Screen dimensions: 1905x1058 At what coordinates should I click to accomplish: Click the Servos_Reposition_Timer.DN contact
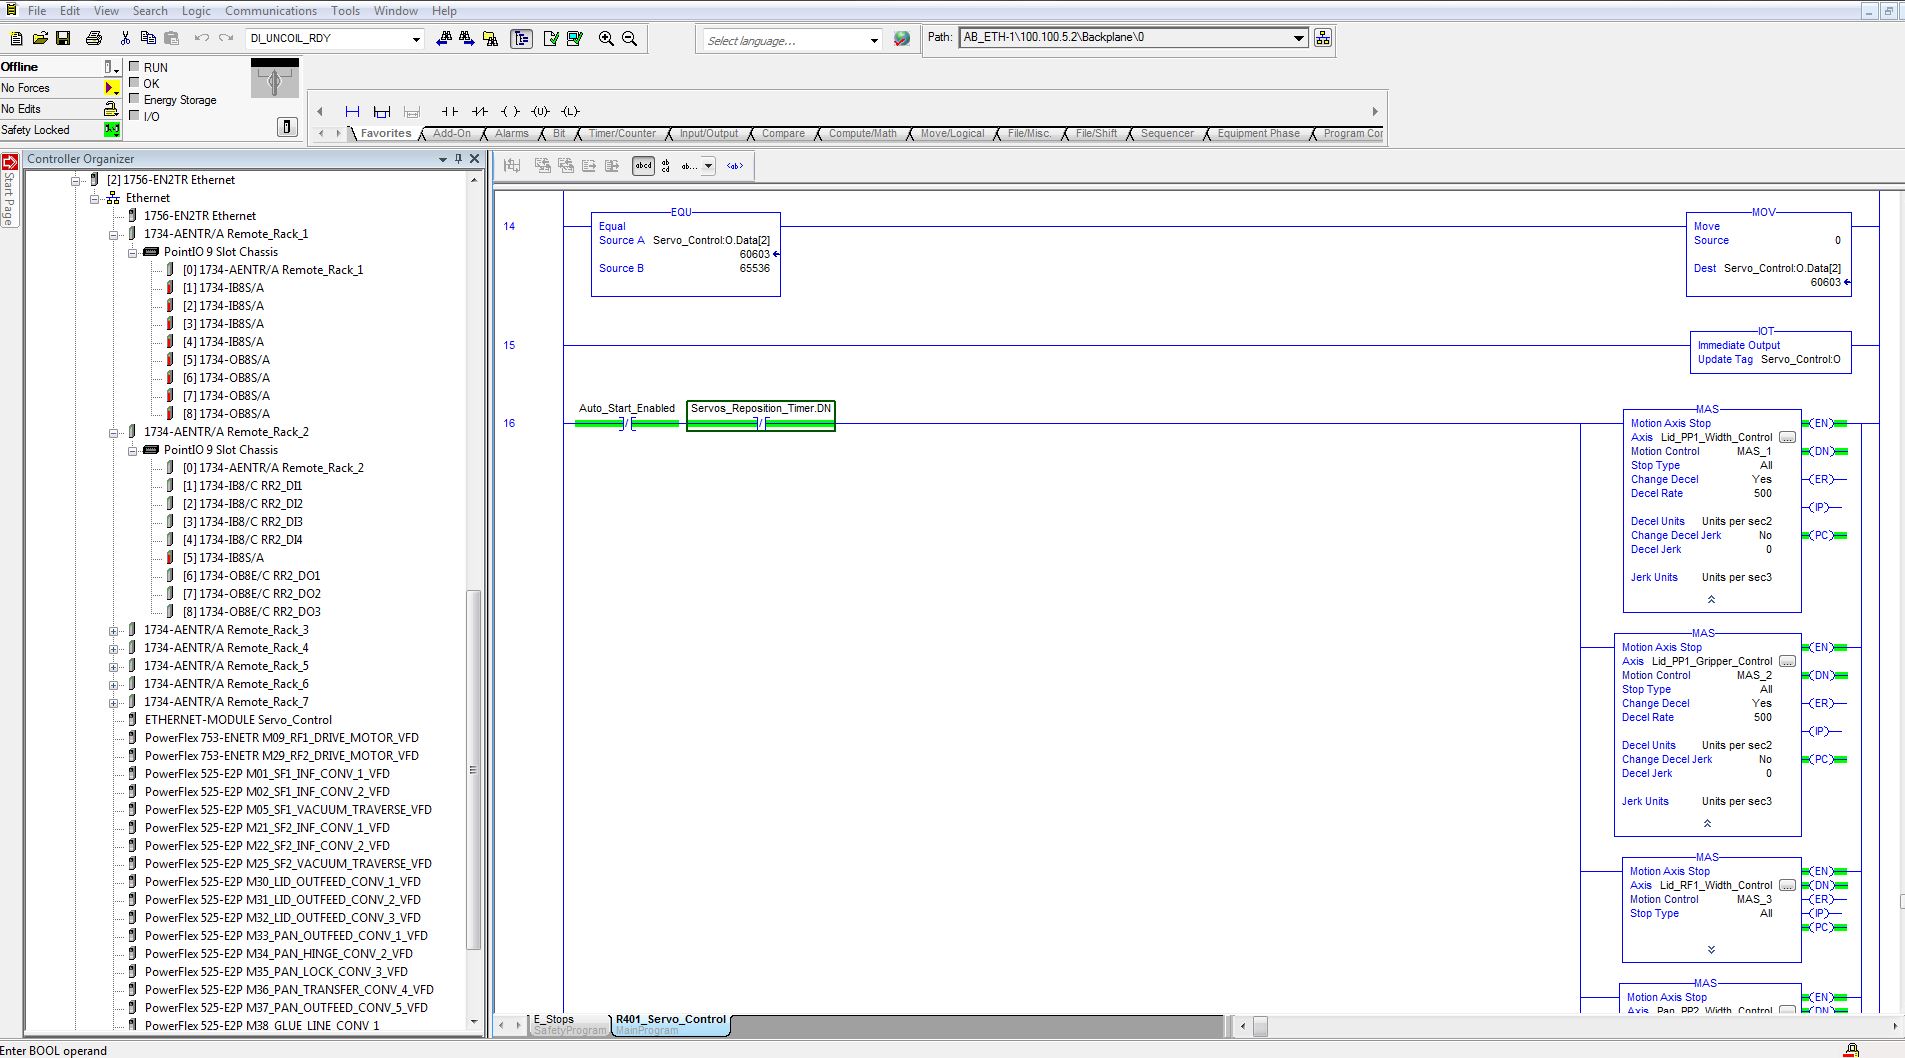[761, 416]
